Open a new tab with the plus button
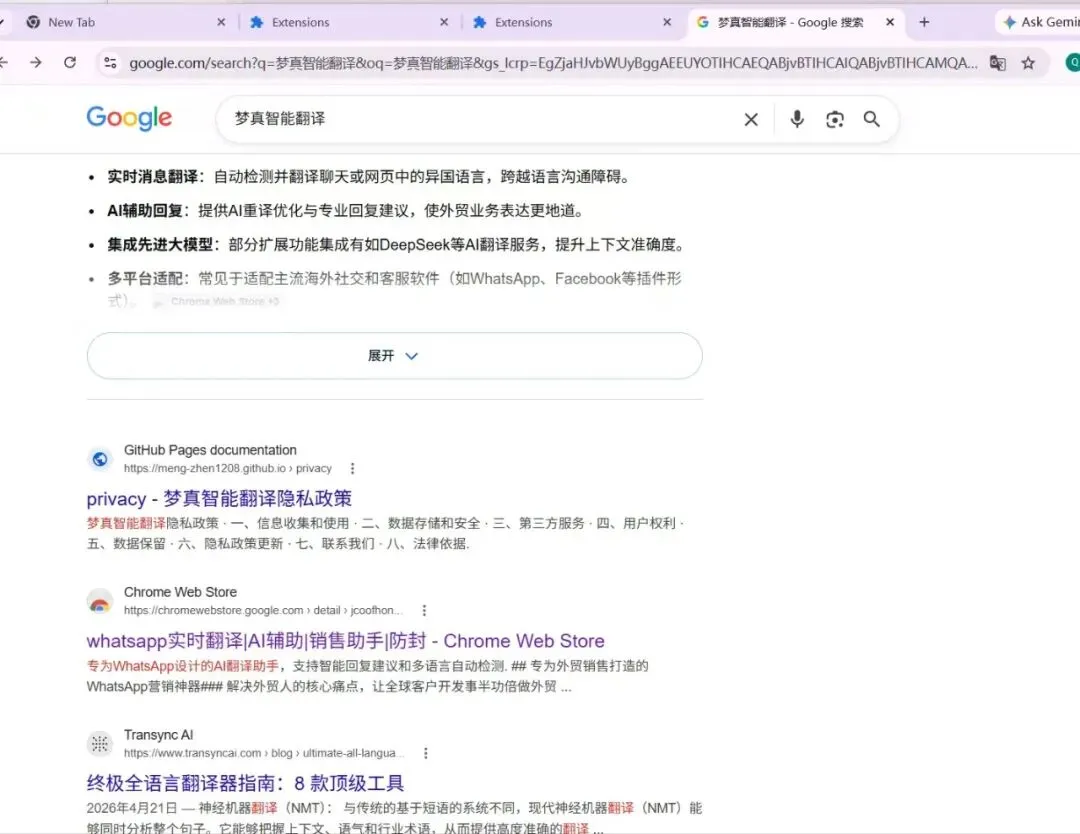1080x834 pixels. point(924,22)
